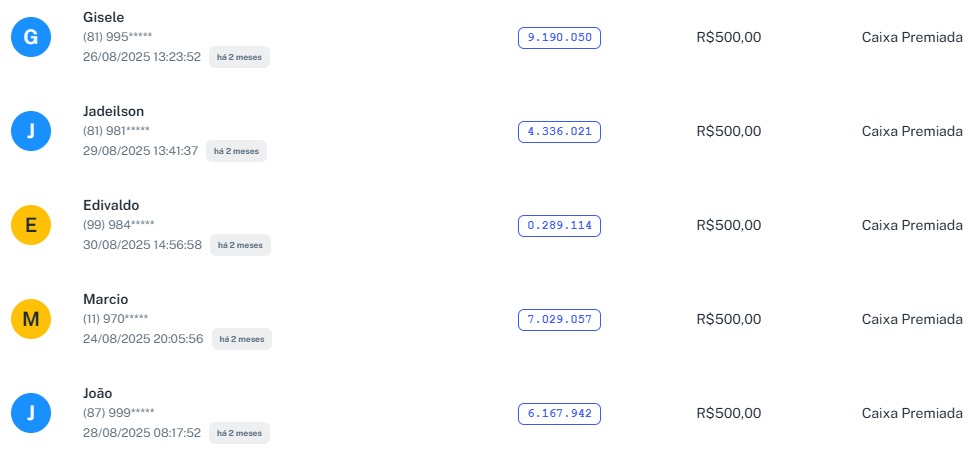Click Jadeilson's blue J avatar

(x=31, y=132)
